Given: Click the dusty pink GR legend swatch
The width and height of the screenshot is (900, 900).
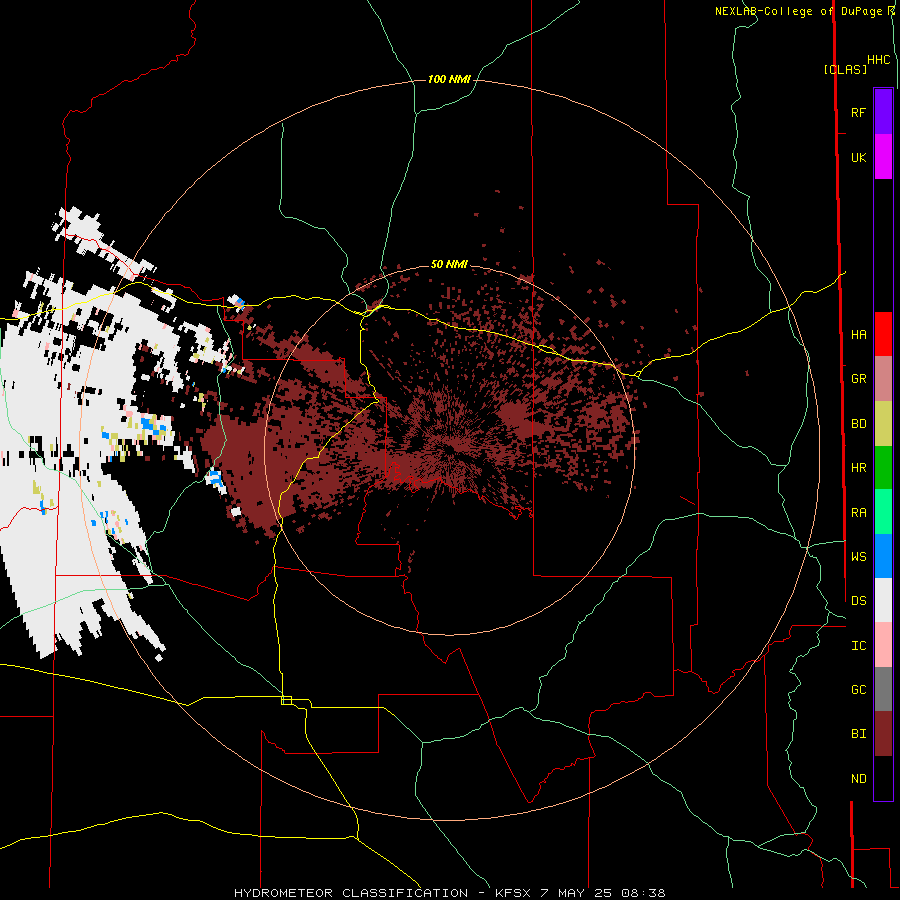Looking at the screenshot, I should pyautogui.click(x=883, y=379).
